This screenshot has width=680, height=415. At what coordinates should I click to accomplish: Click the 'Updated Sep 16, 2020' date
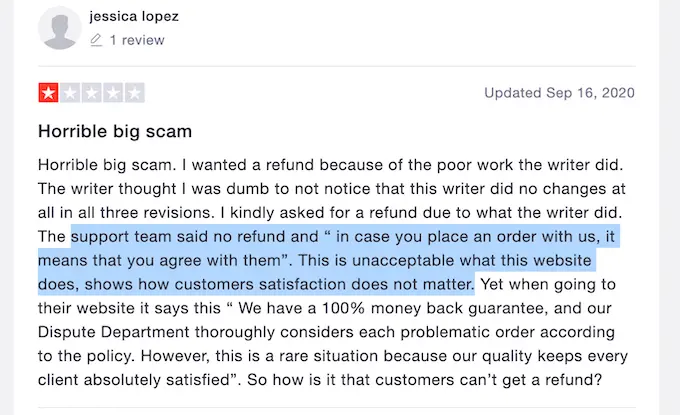point(559,93)
